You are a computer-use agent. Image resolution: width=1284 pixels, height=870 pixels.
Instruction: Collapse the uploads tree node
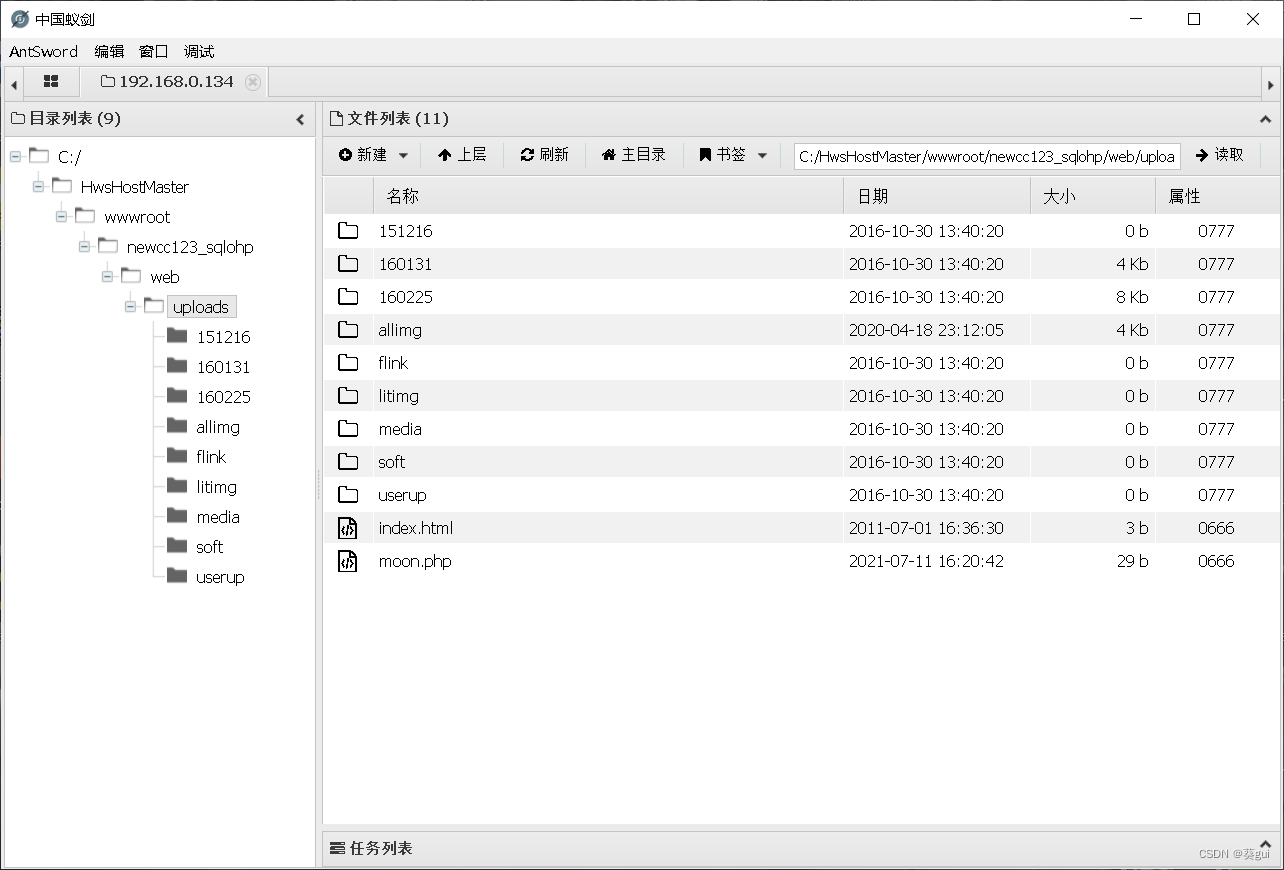coord(130,307)
